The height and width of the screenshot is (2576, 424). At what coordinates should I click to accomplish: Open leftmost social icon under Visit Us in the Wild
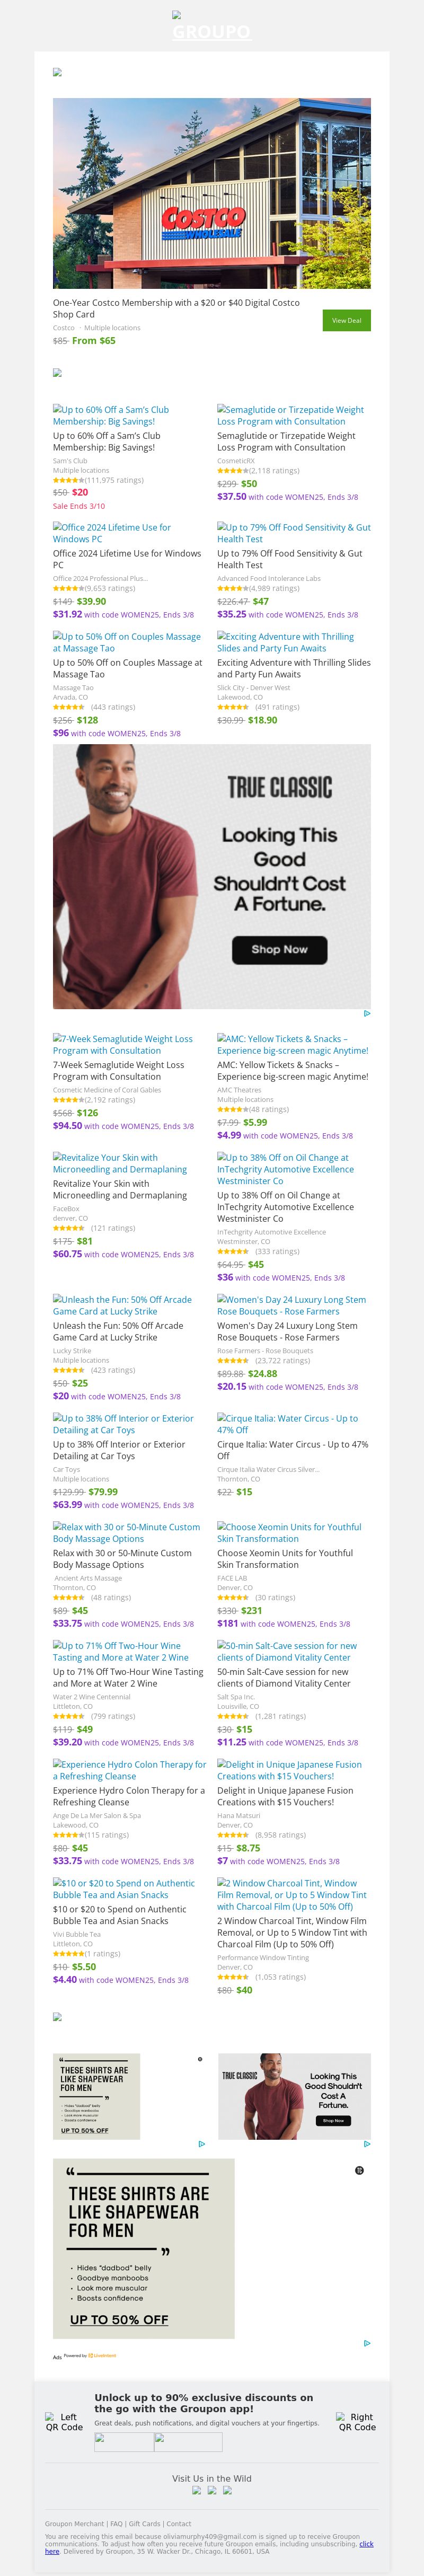pyautogui.click(x=197, y=2490)
